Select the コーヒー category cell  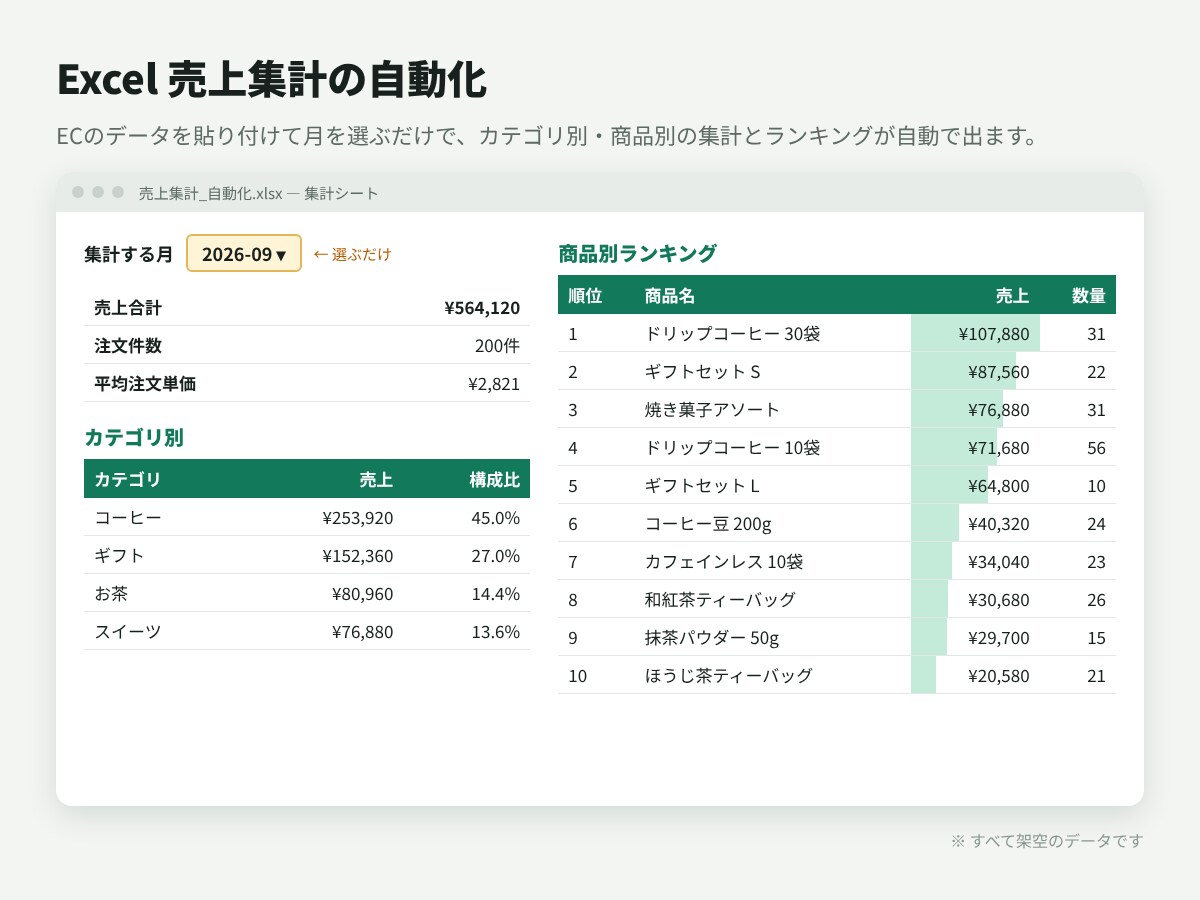tap(127, 517)
